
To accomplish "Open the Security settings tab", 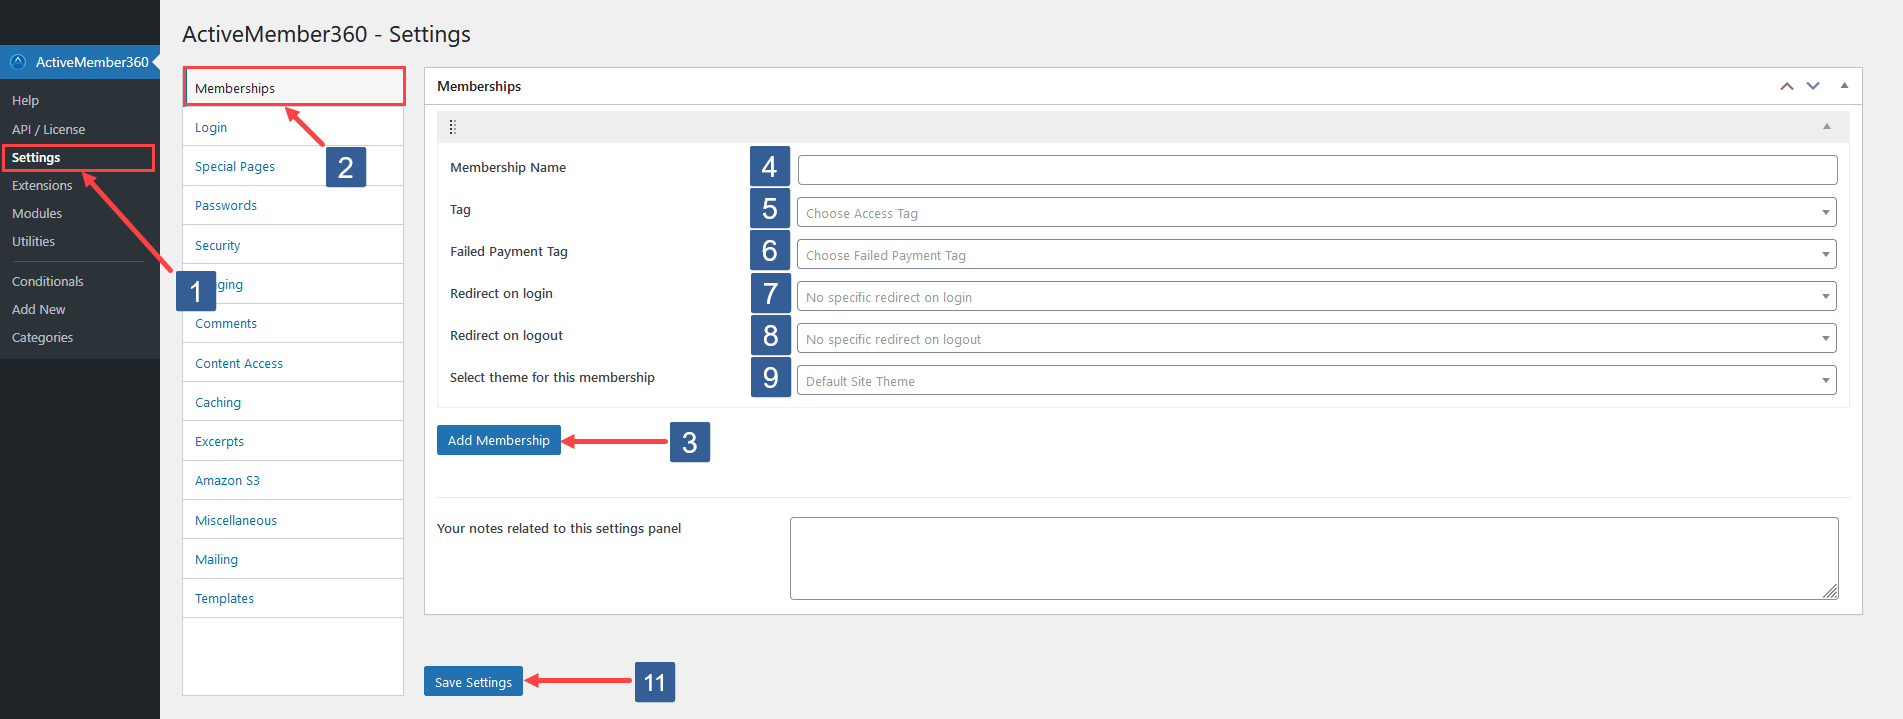I will click(x=293, y=245).
